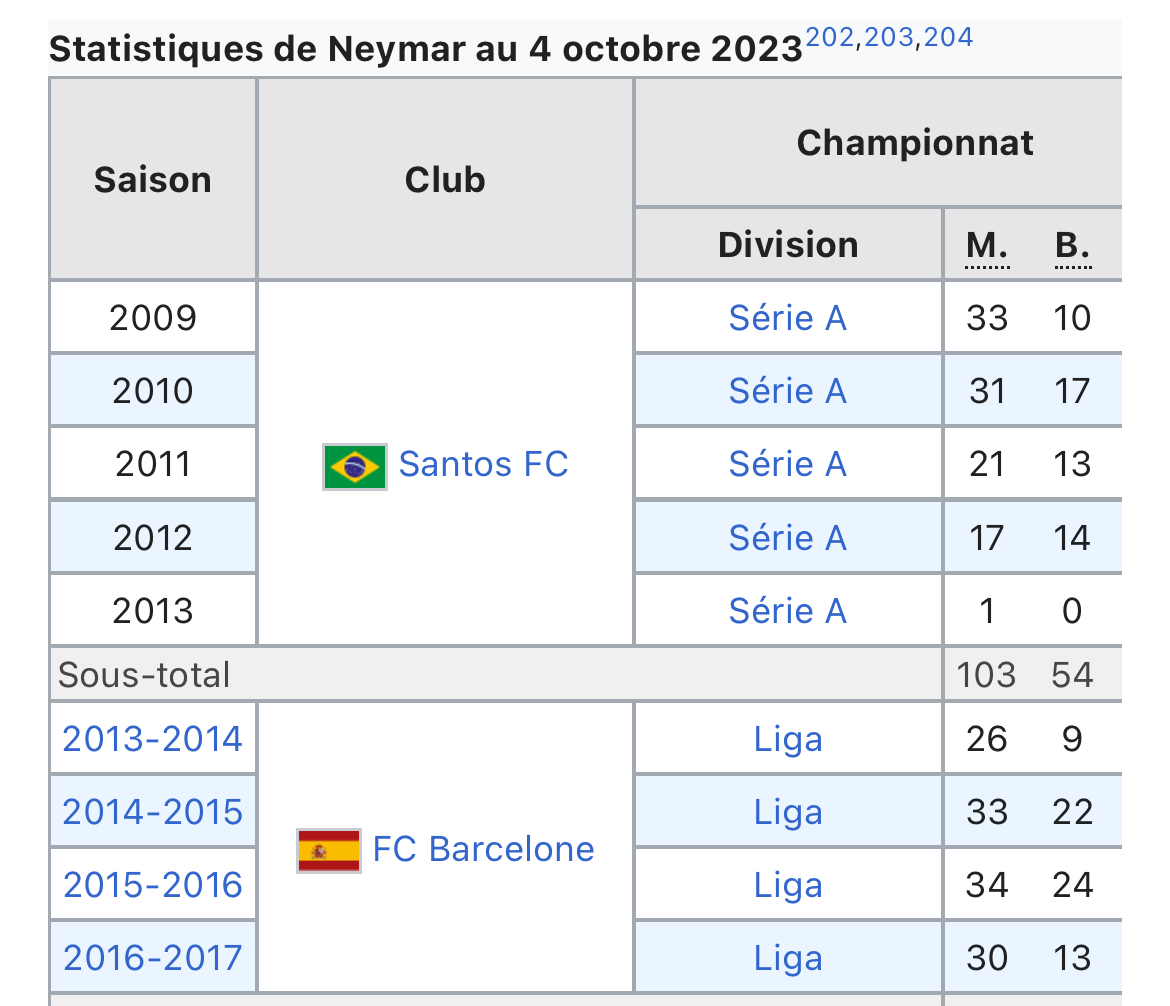Viewport: 1170px width, 1006px height.
Task: Open reference 202 footnote
Action: point(830,37)
